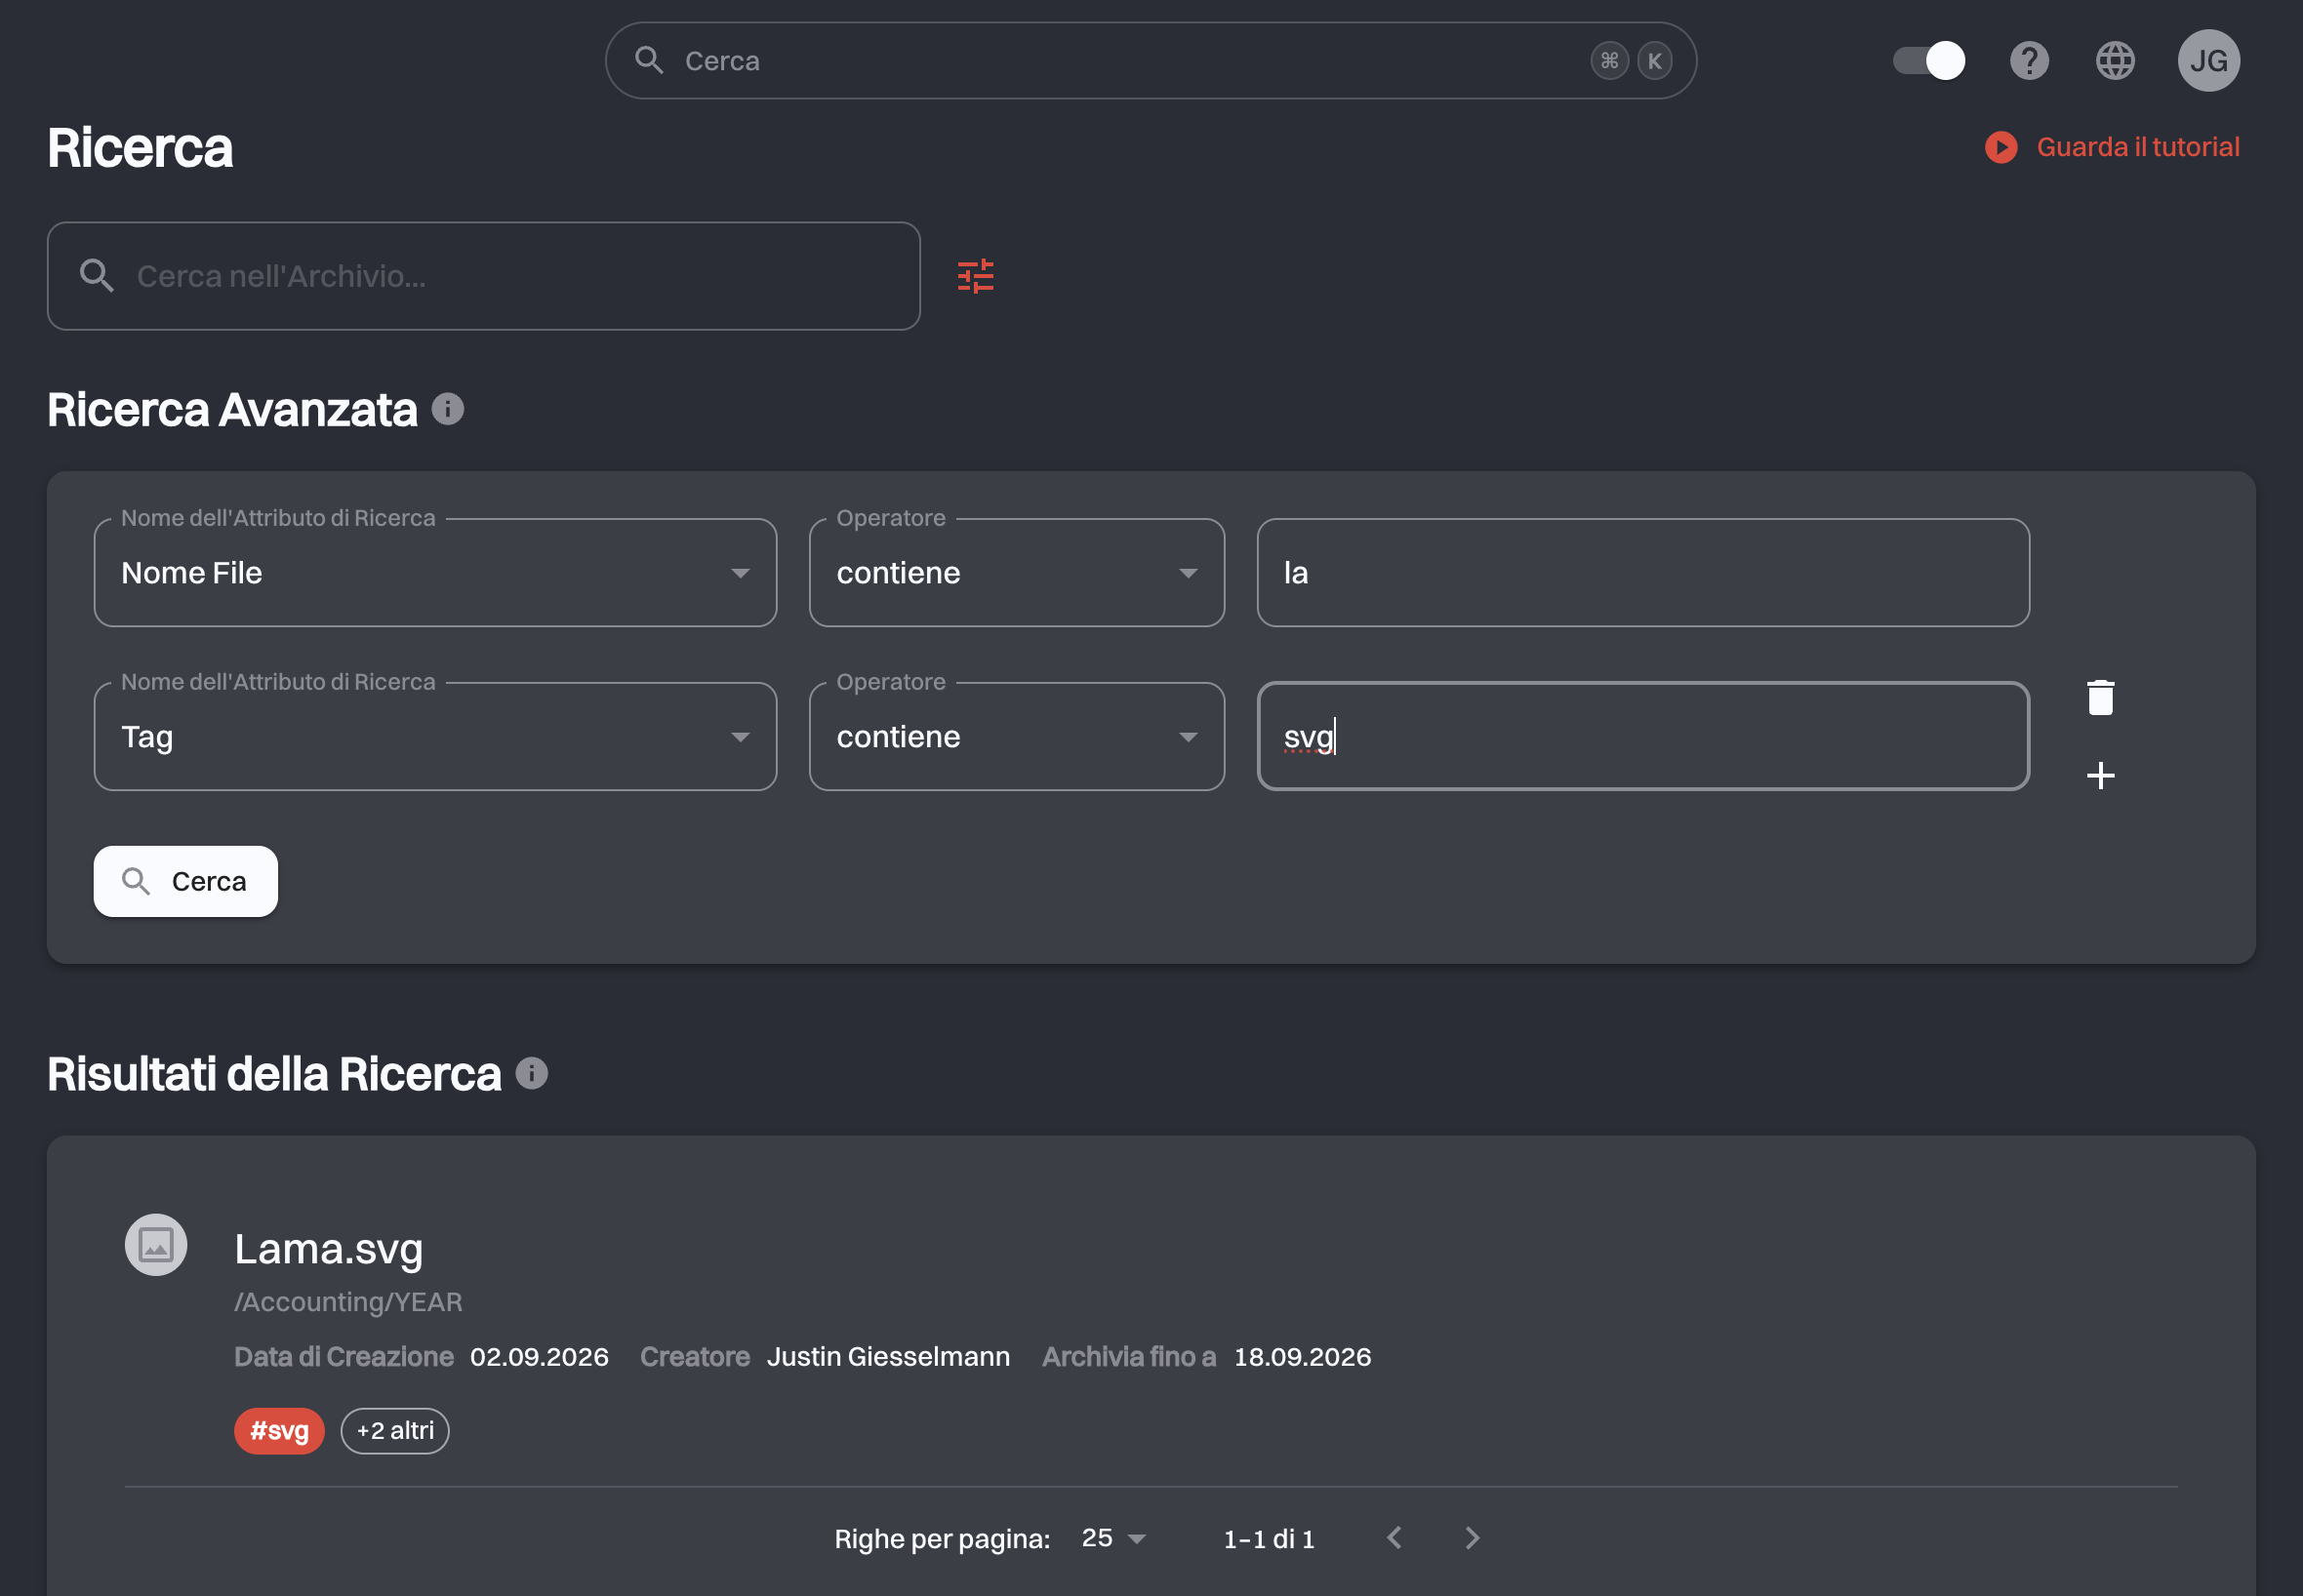Click the ⌘ shortcut key badge in search

(x=1609, y=61)
